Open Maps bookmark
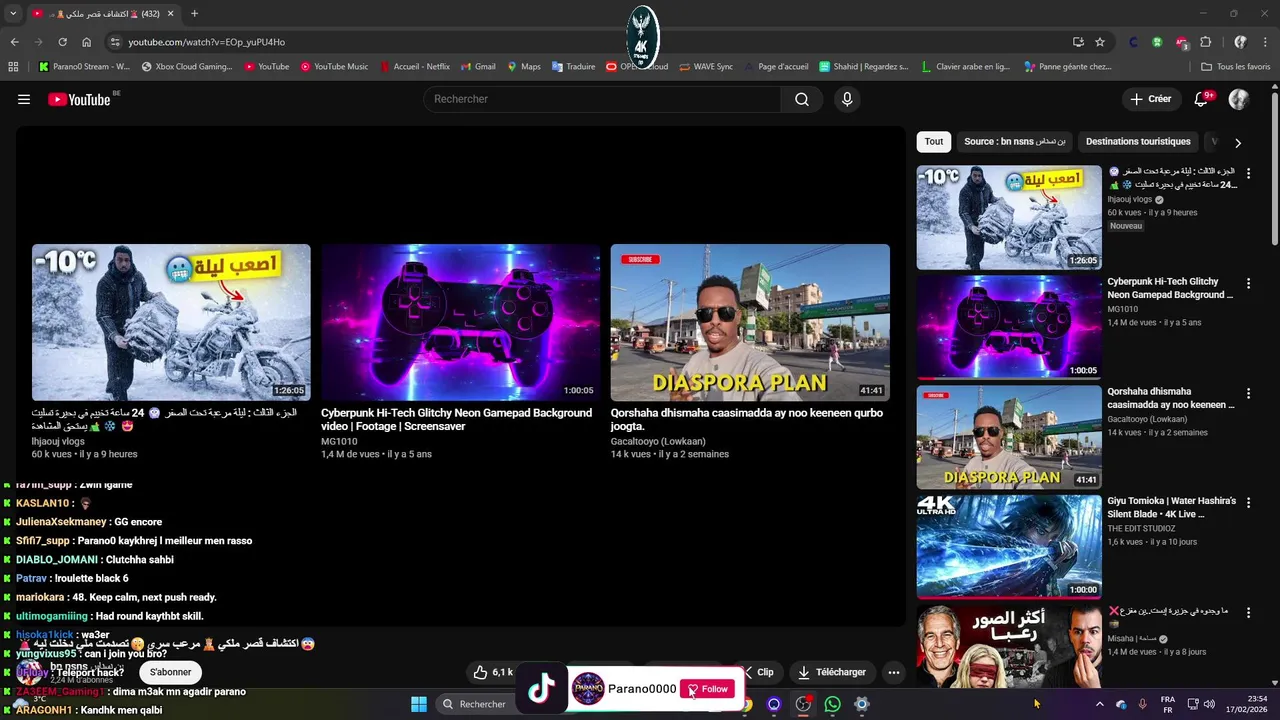Viewport: 1280px width, 720px height. [524, 67]
